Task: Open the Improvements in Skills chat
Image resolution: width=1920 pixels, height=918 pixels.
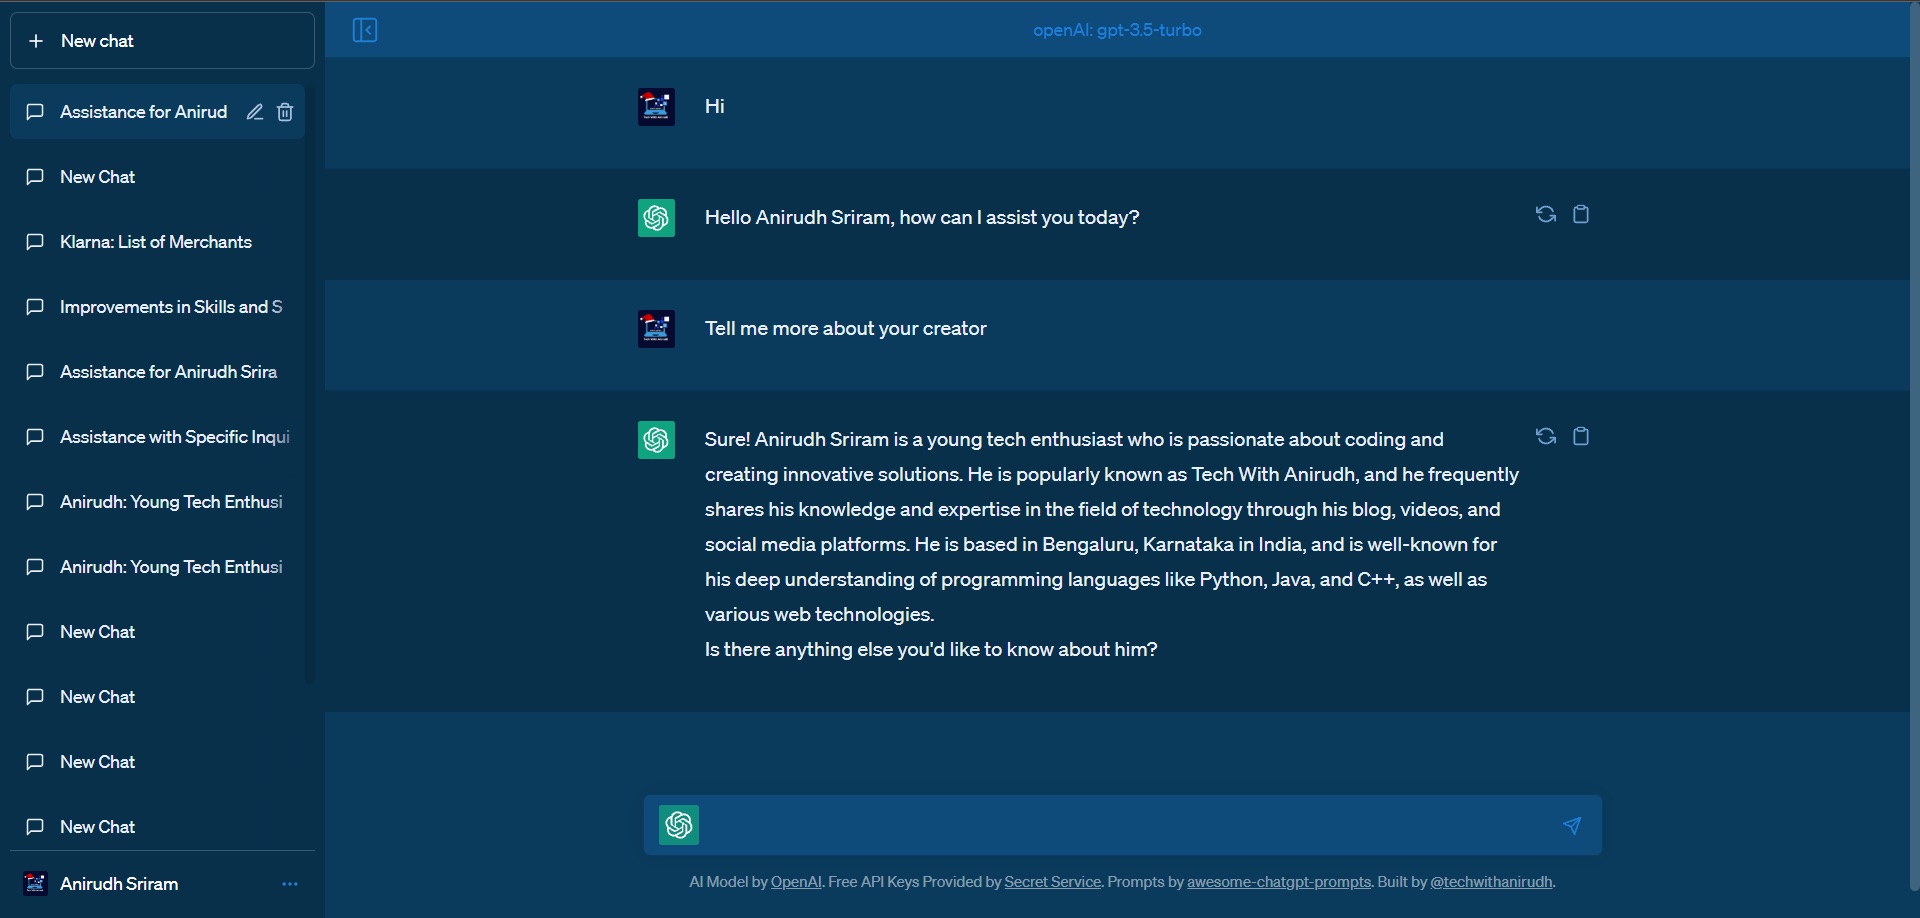Action: (170, 307)
